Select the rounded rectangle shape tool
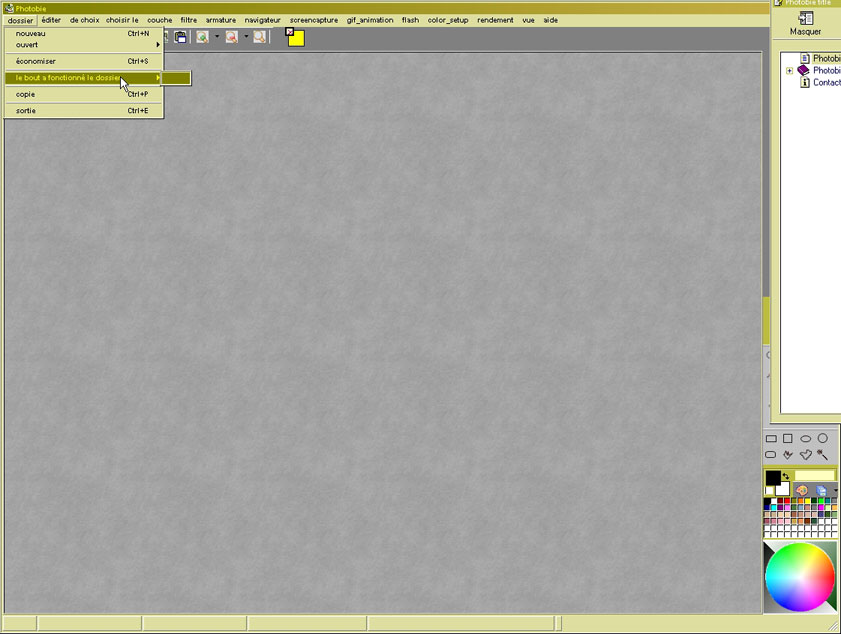 pyautogui.click(x=771, y=455)
